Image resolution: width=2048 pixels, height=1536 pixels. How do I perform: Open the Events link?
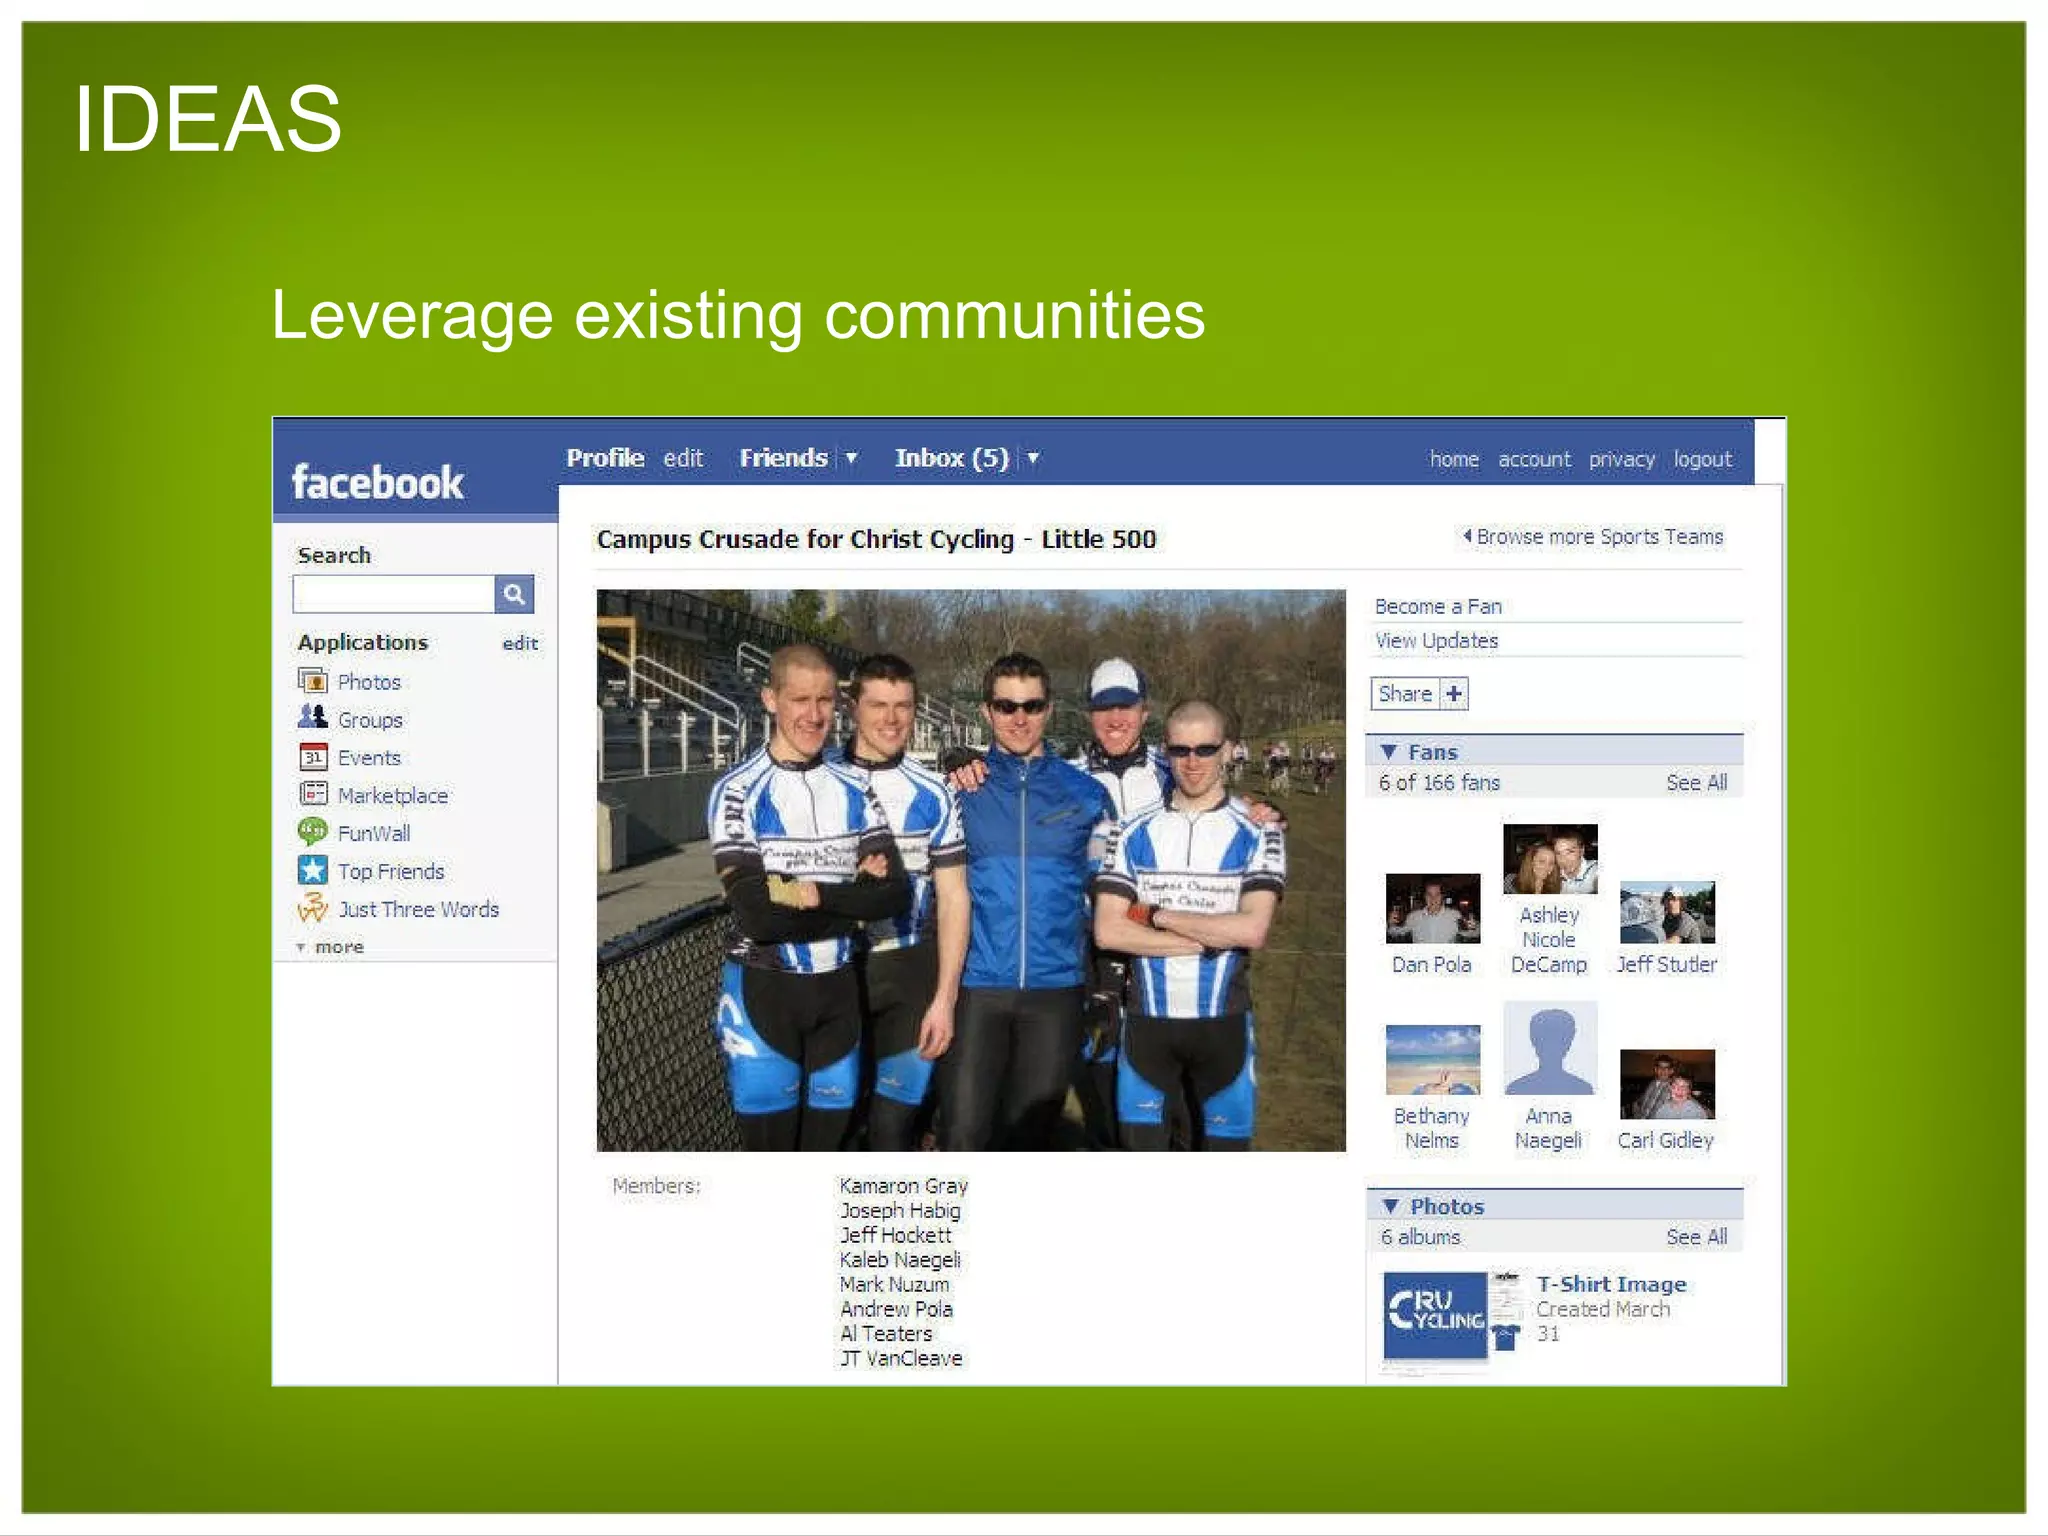coord(369,758)
